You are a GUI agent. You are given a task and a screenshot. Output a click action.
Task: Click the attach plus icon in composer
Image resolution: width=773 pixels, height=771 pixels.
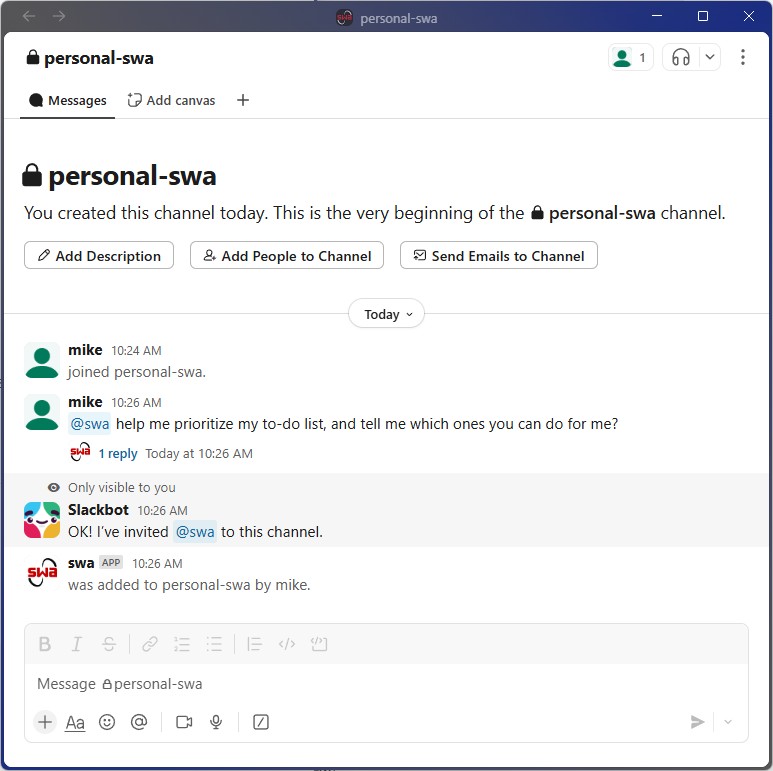45,722
